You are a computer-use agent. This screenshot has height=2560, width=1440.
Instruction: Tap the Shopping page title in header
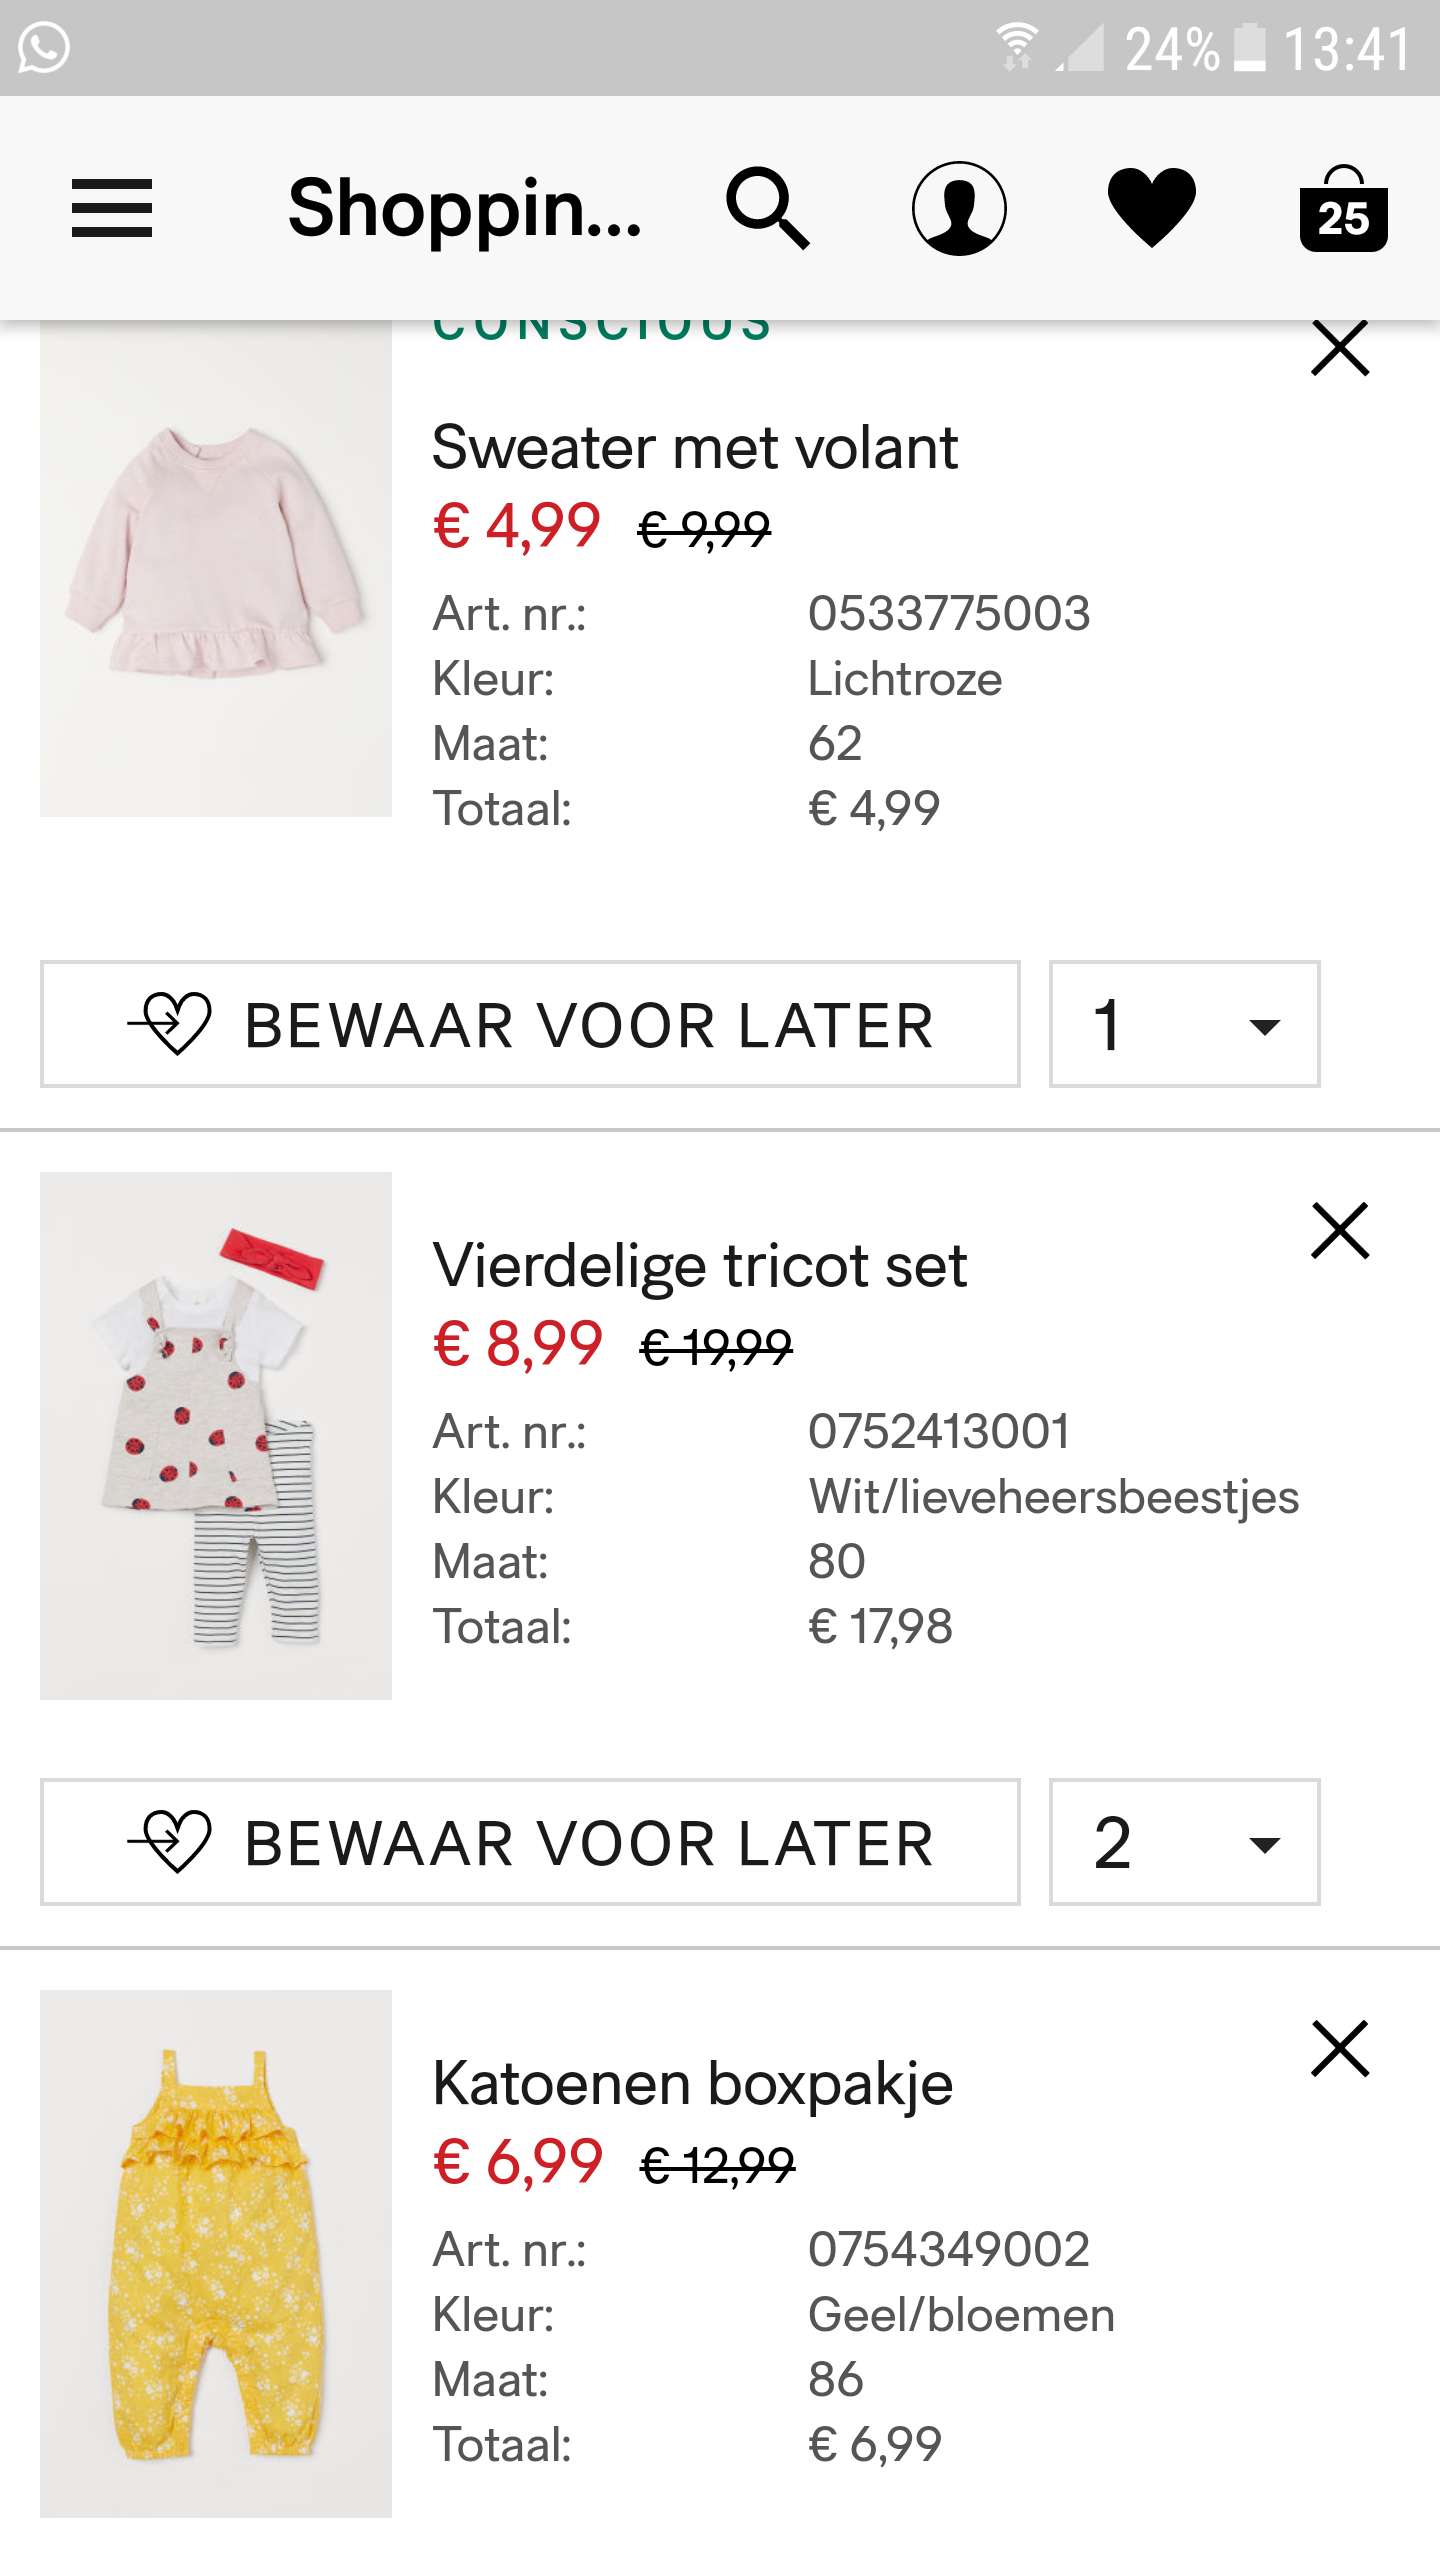pos(465,208)
